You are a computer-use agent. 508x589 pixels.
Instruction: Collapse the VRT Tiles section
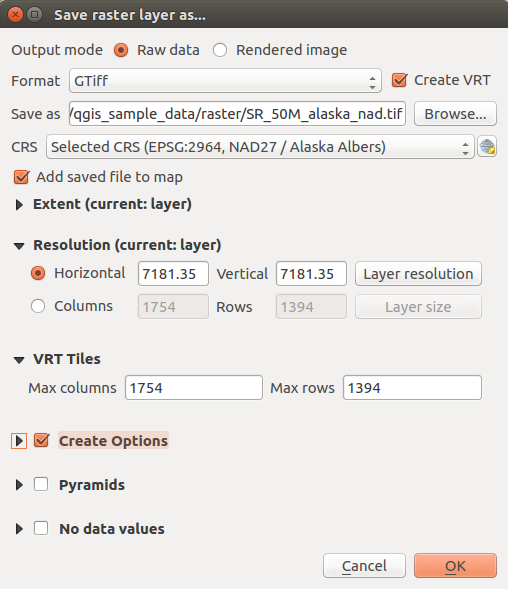pyautogui.click(x=19, y=360)
